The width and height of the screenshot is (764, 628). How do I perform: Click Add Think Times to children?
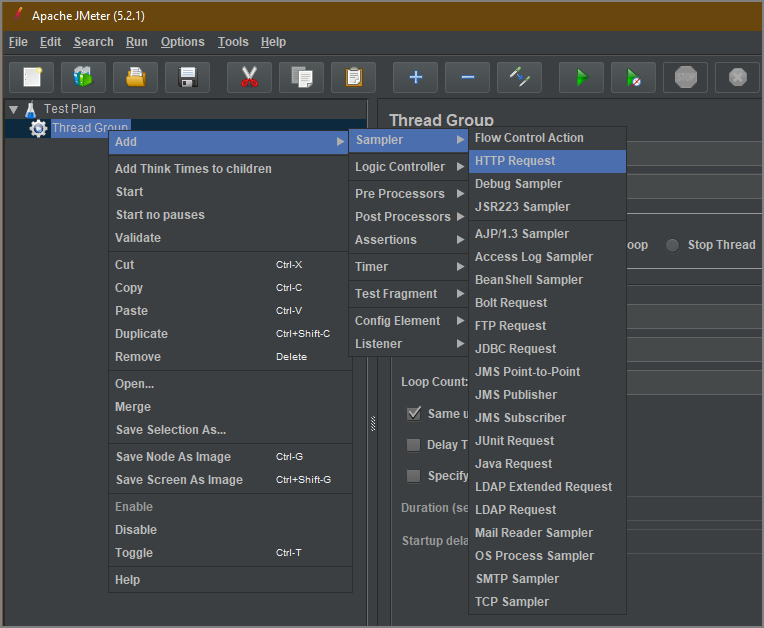click(230, 169)
